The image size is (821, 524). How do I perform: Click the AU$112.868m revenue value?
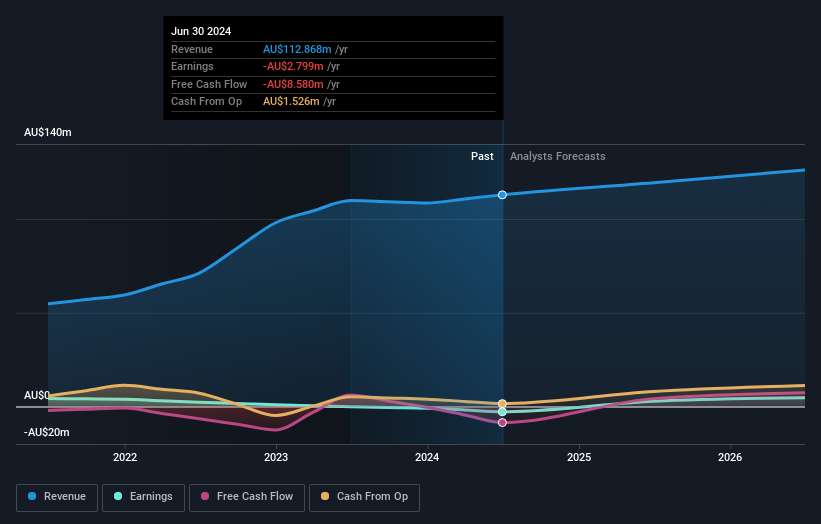click(x=297, y=49)
